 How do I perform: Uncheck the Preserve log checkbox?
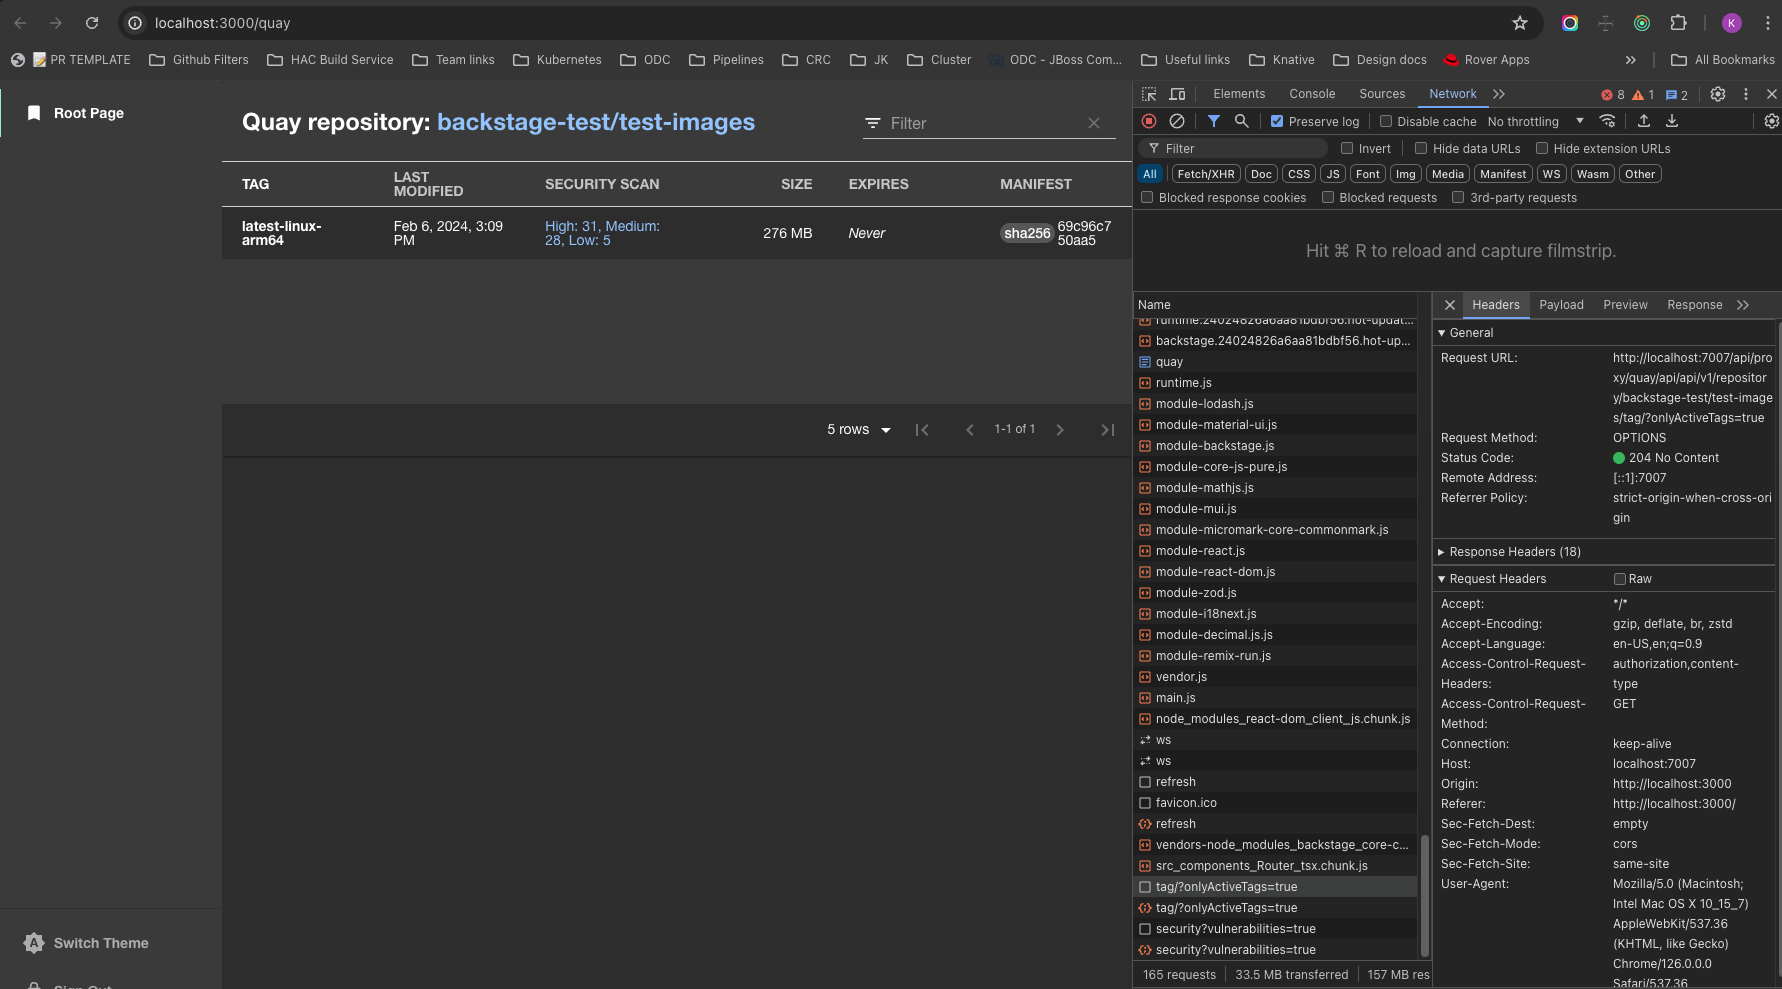click(x=1277, y=122)
